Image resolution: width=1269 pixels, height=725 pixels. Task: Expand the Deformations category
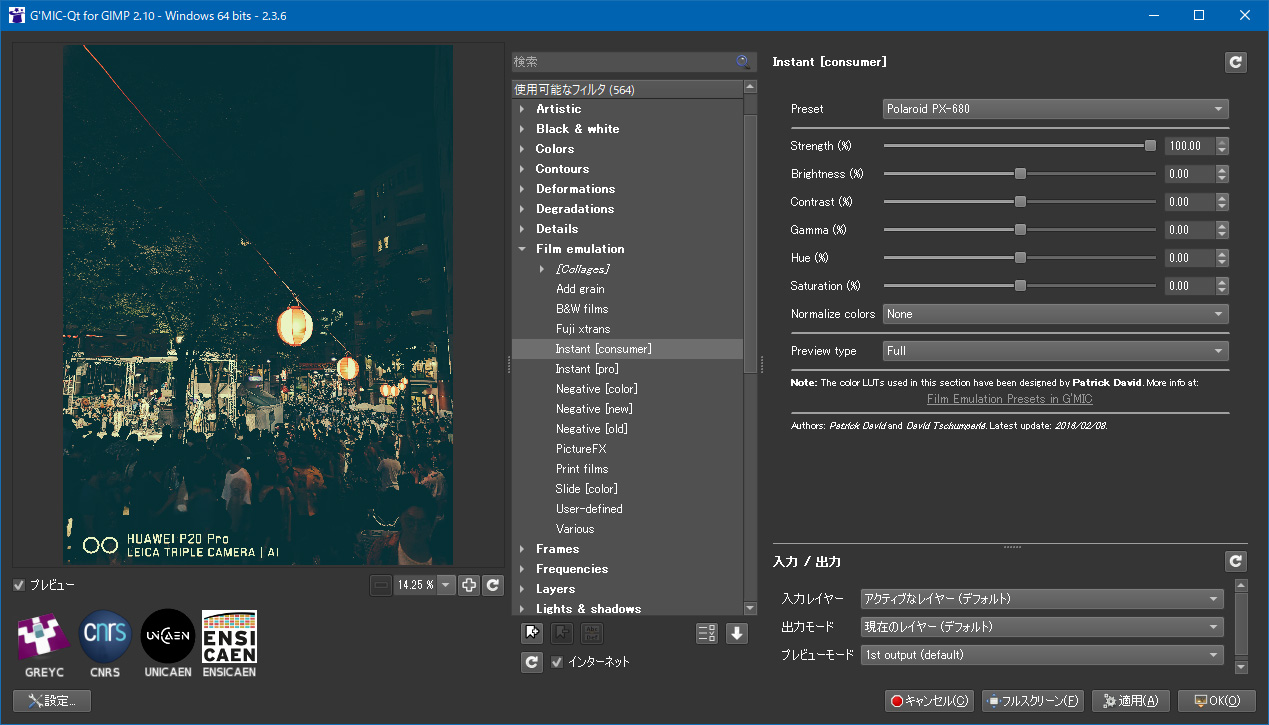coord(522,189)
